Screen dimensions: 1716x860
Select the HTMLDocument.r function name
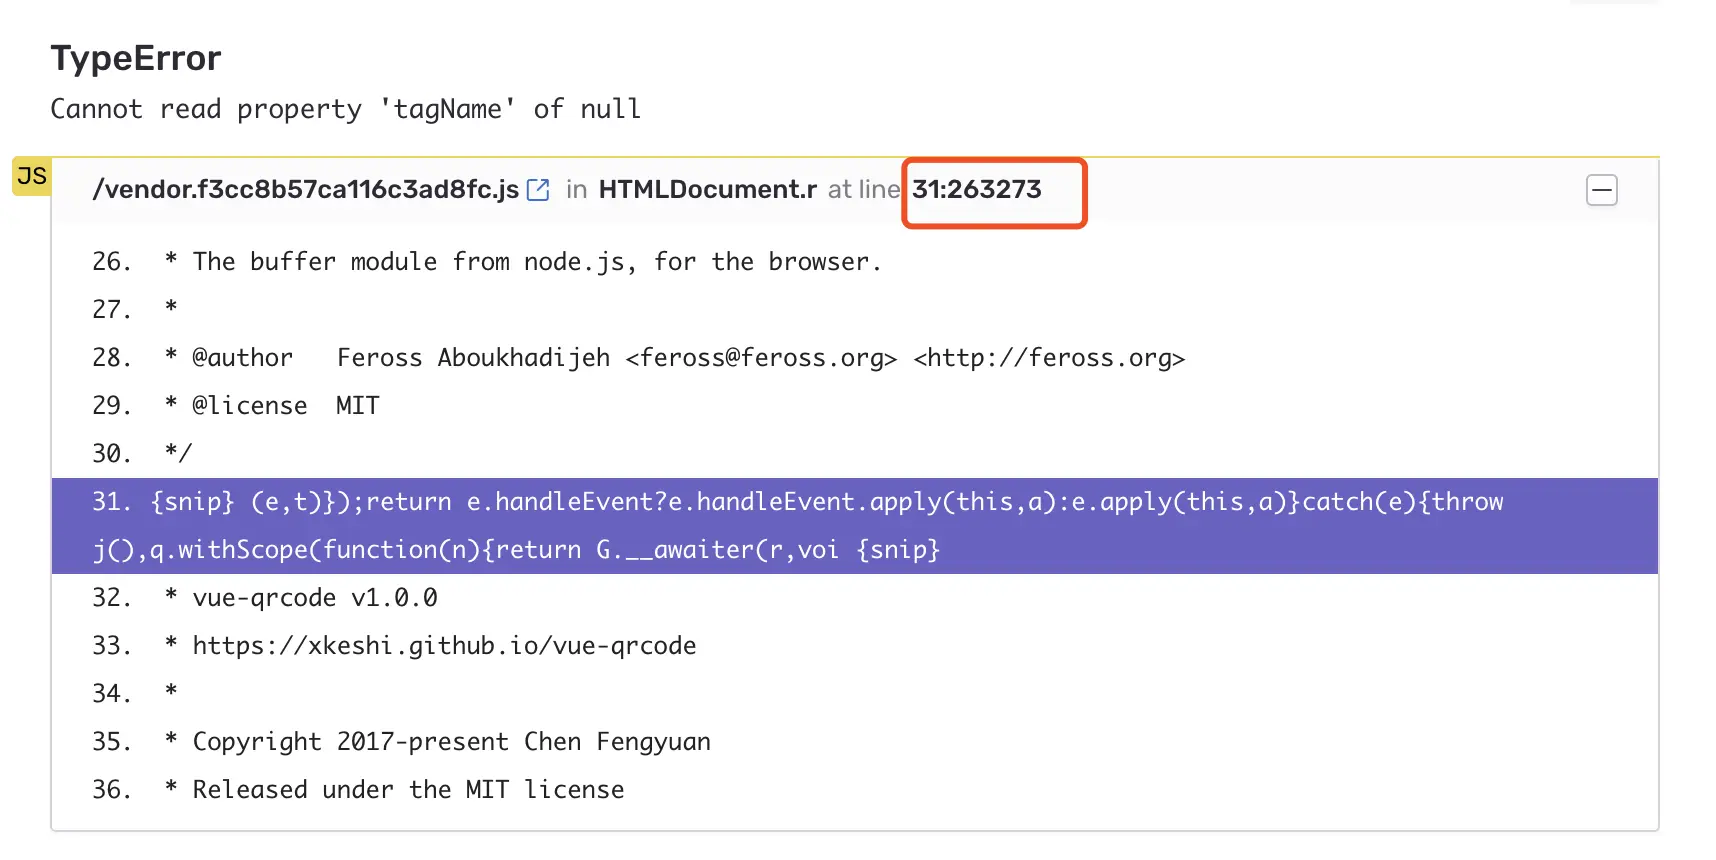pos(708,190)
